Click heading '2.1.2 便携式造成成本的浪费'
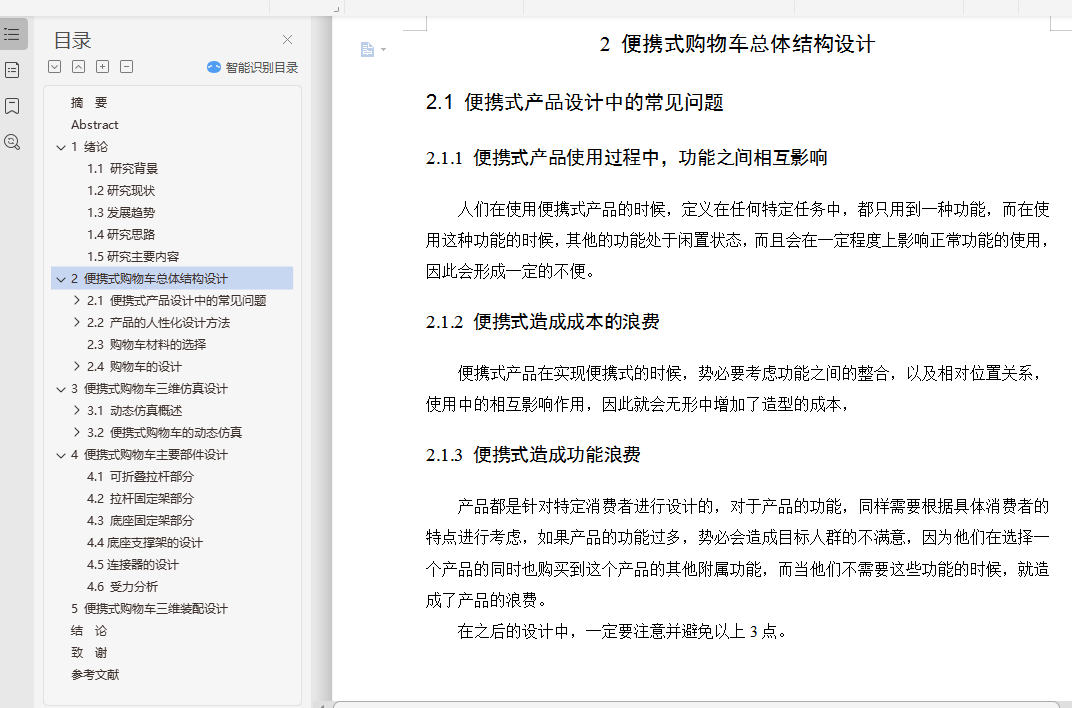 (542, 322)
